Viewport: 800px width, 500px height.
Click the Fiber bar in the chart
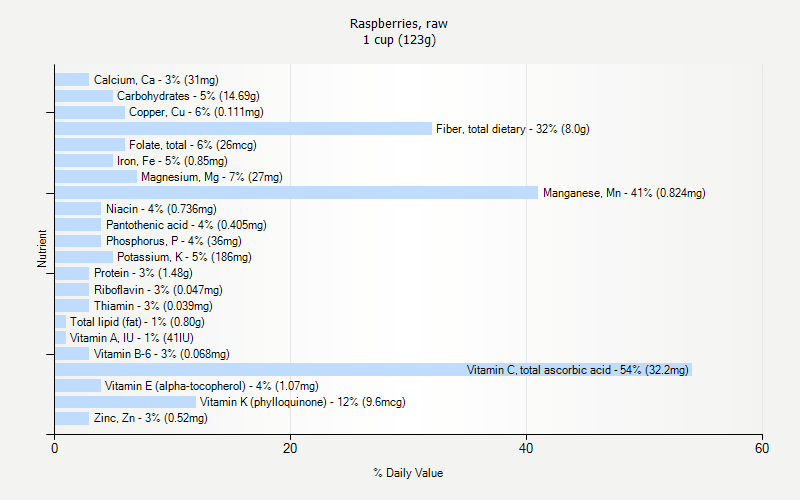pyautogui.click(x=243, y=129)
